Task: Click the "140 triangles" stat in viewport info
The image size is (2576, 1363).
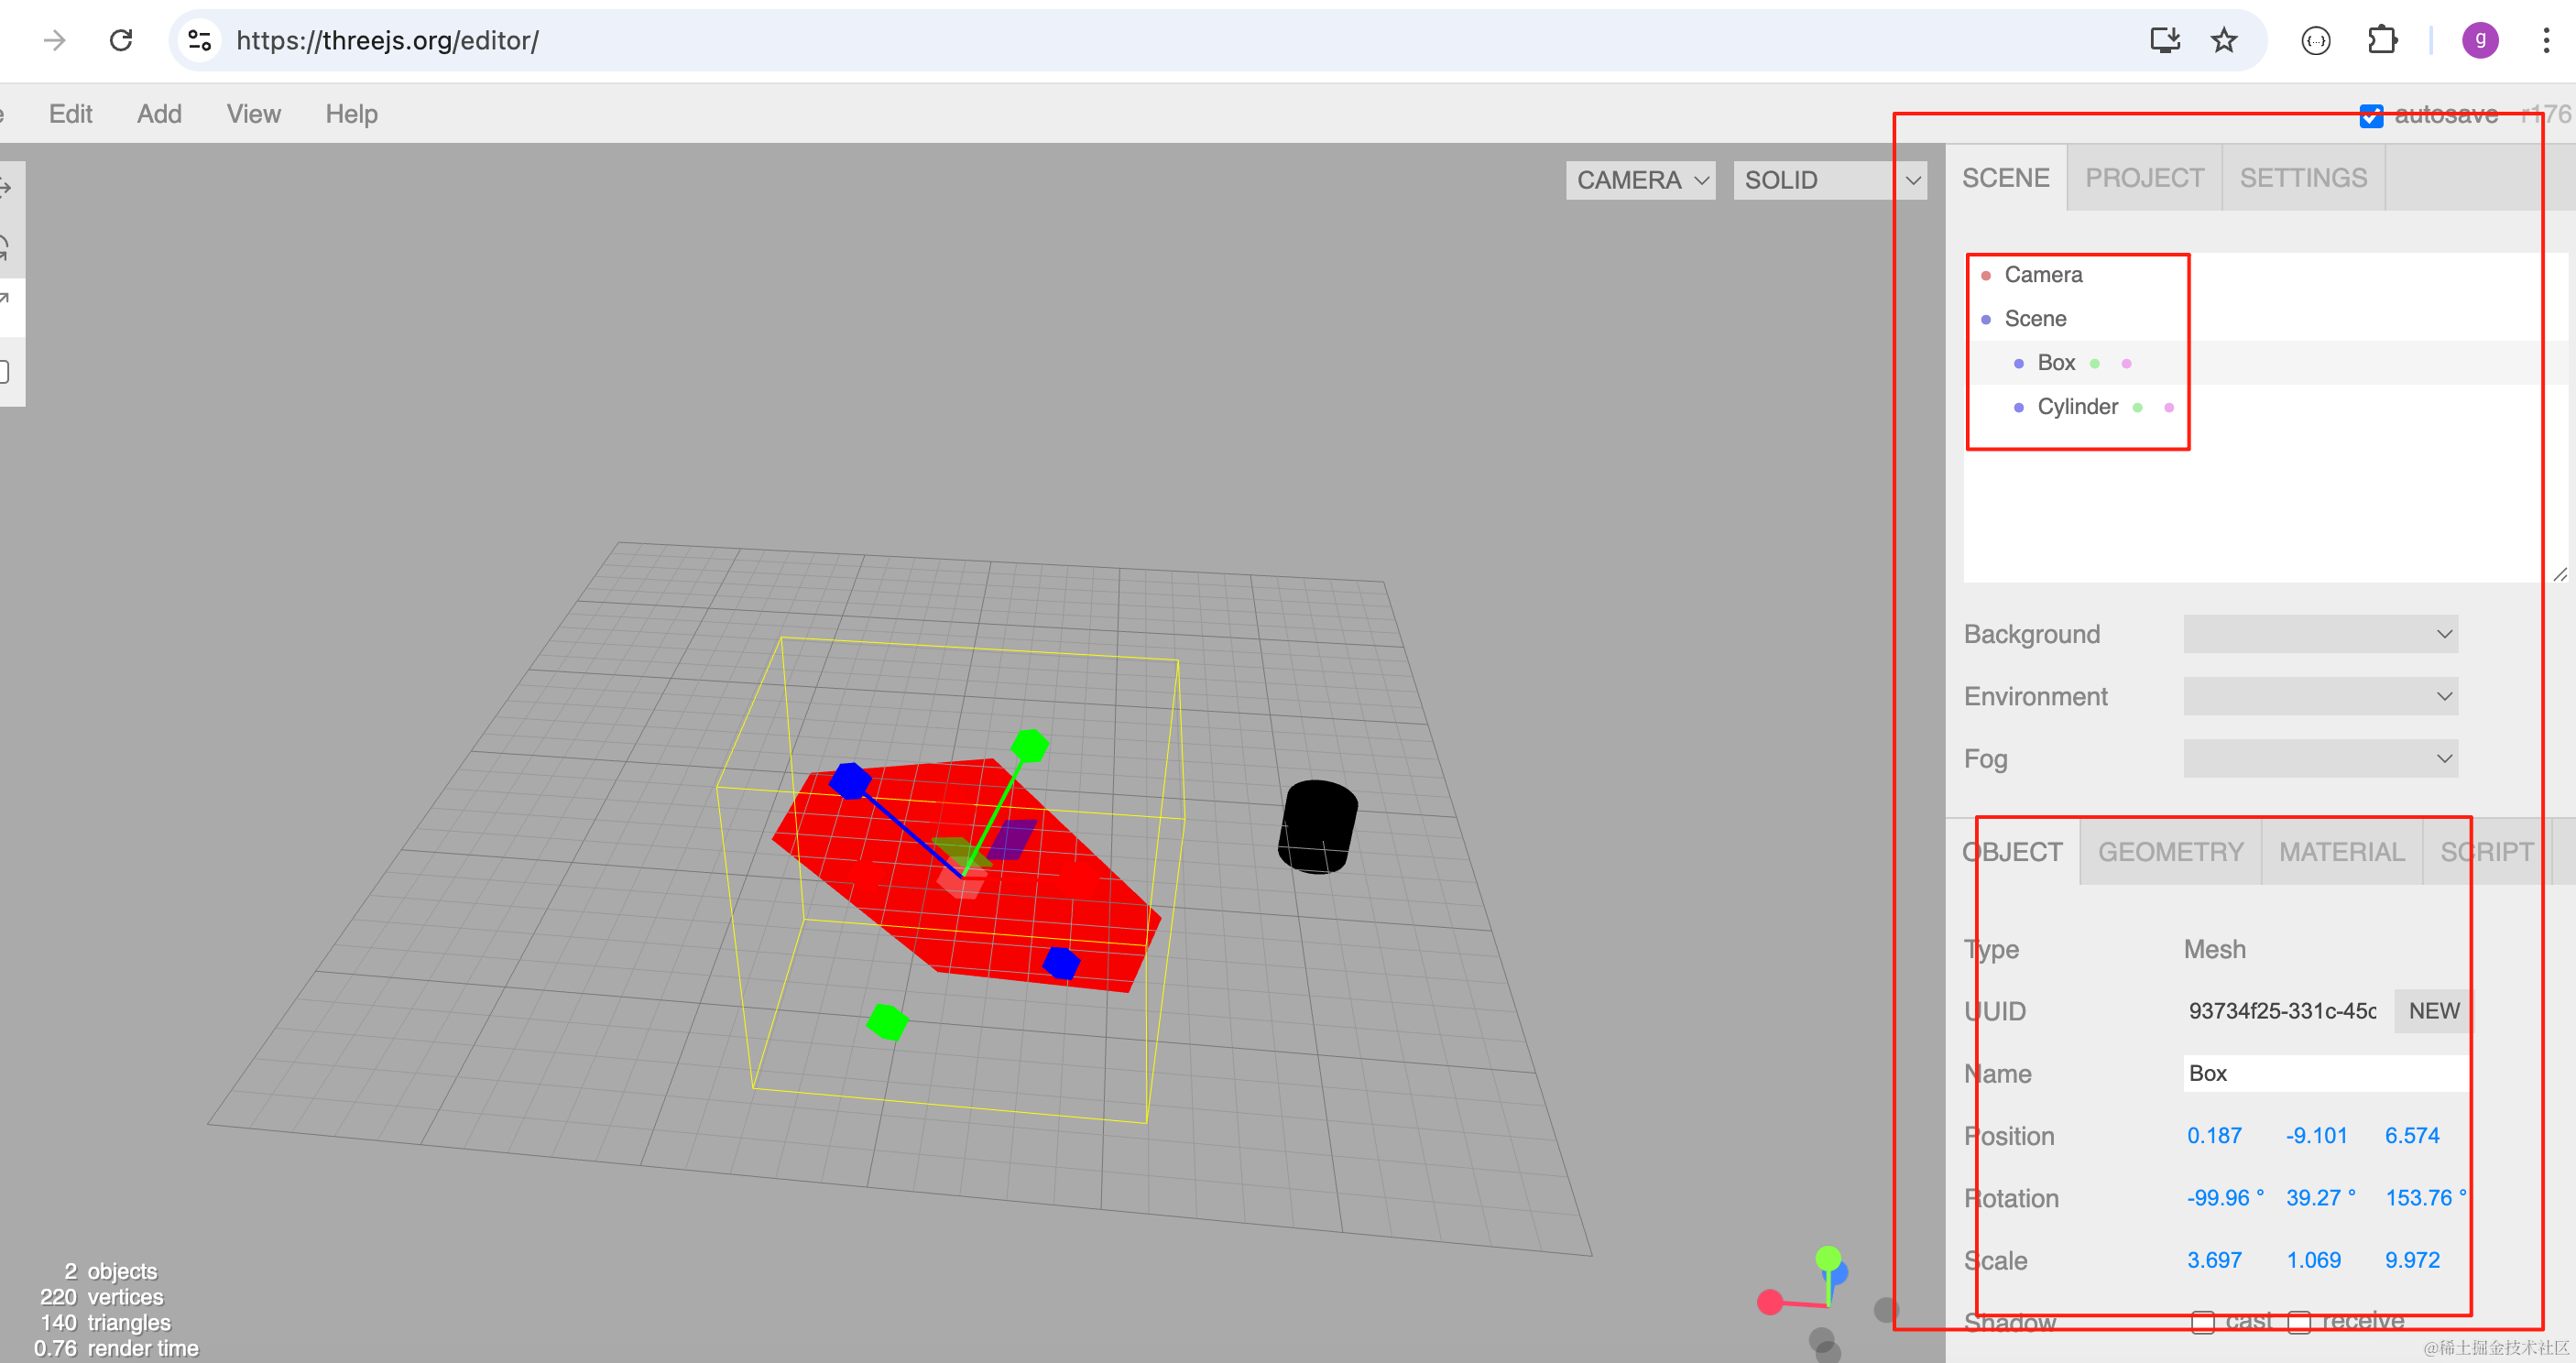Action: pos(104,1322)
